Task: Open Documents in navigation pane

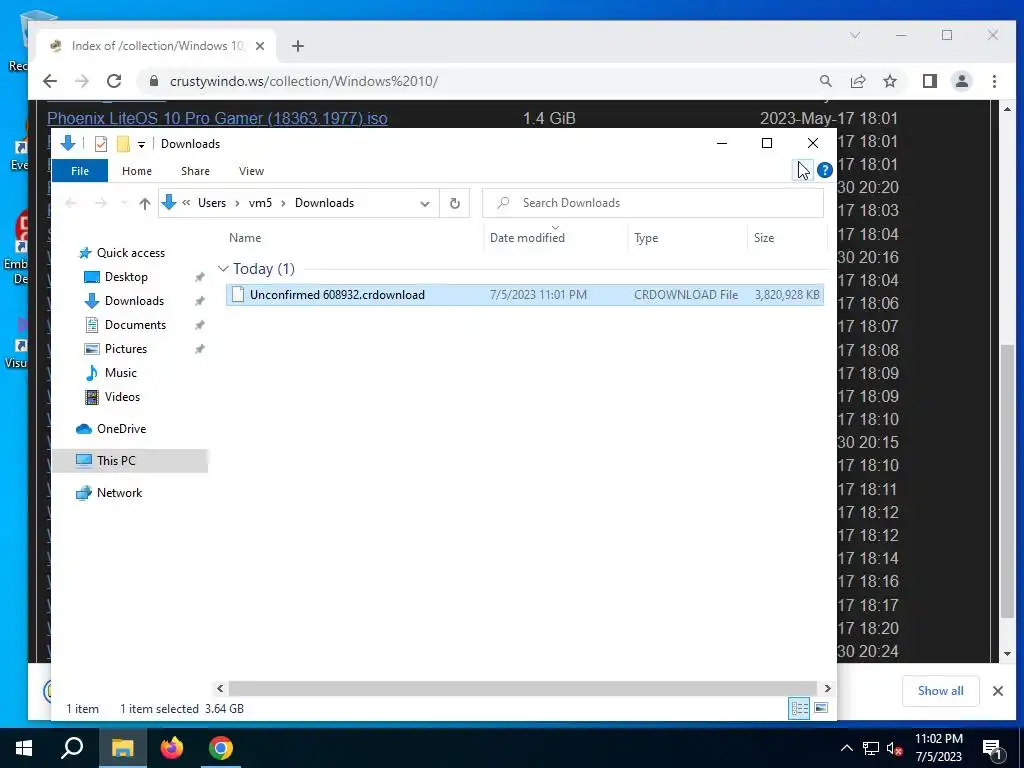Action: (135, 325)
